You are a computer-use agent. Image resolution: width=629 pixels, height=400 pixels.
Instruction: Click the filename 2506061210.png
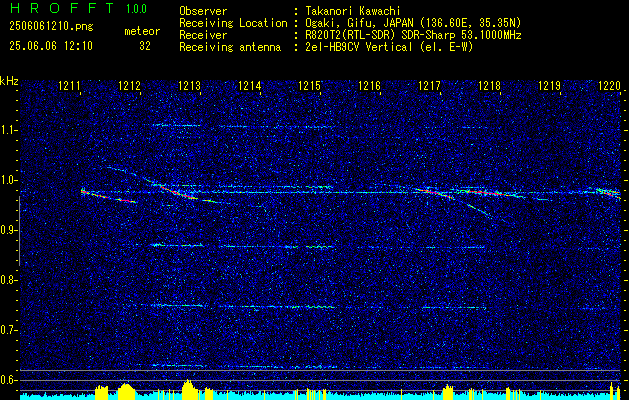click(x=51, y=27)
